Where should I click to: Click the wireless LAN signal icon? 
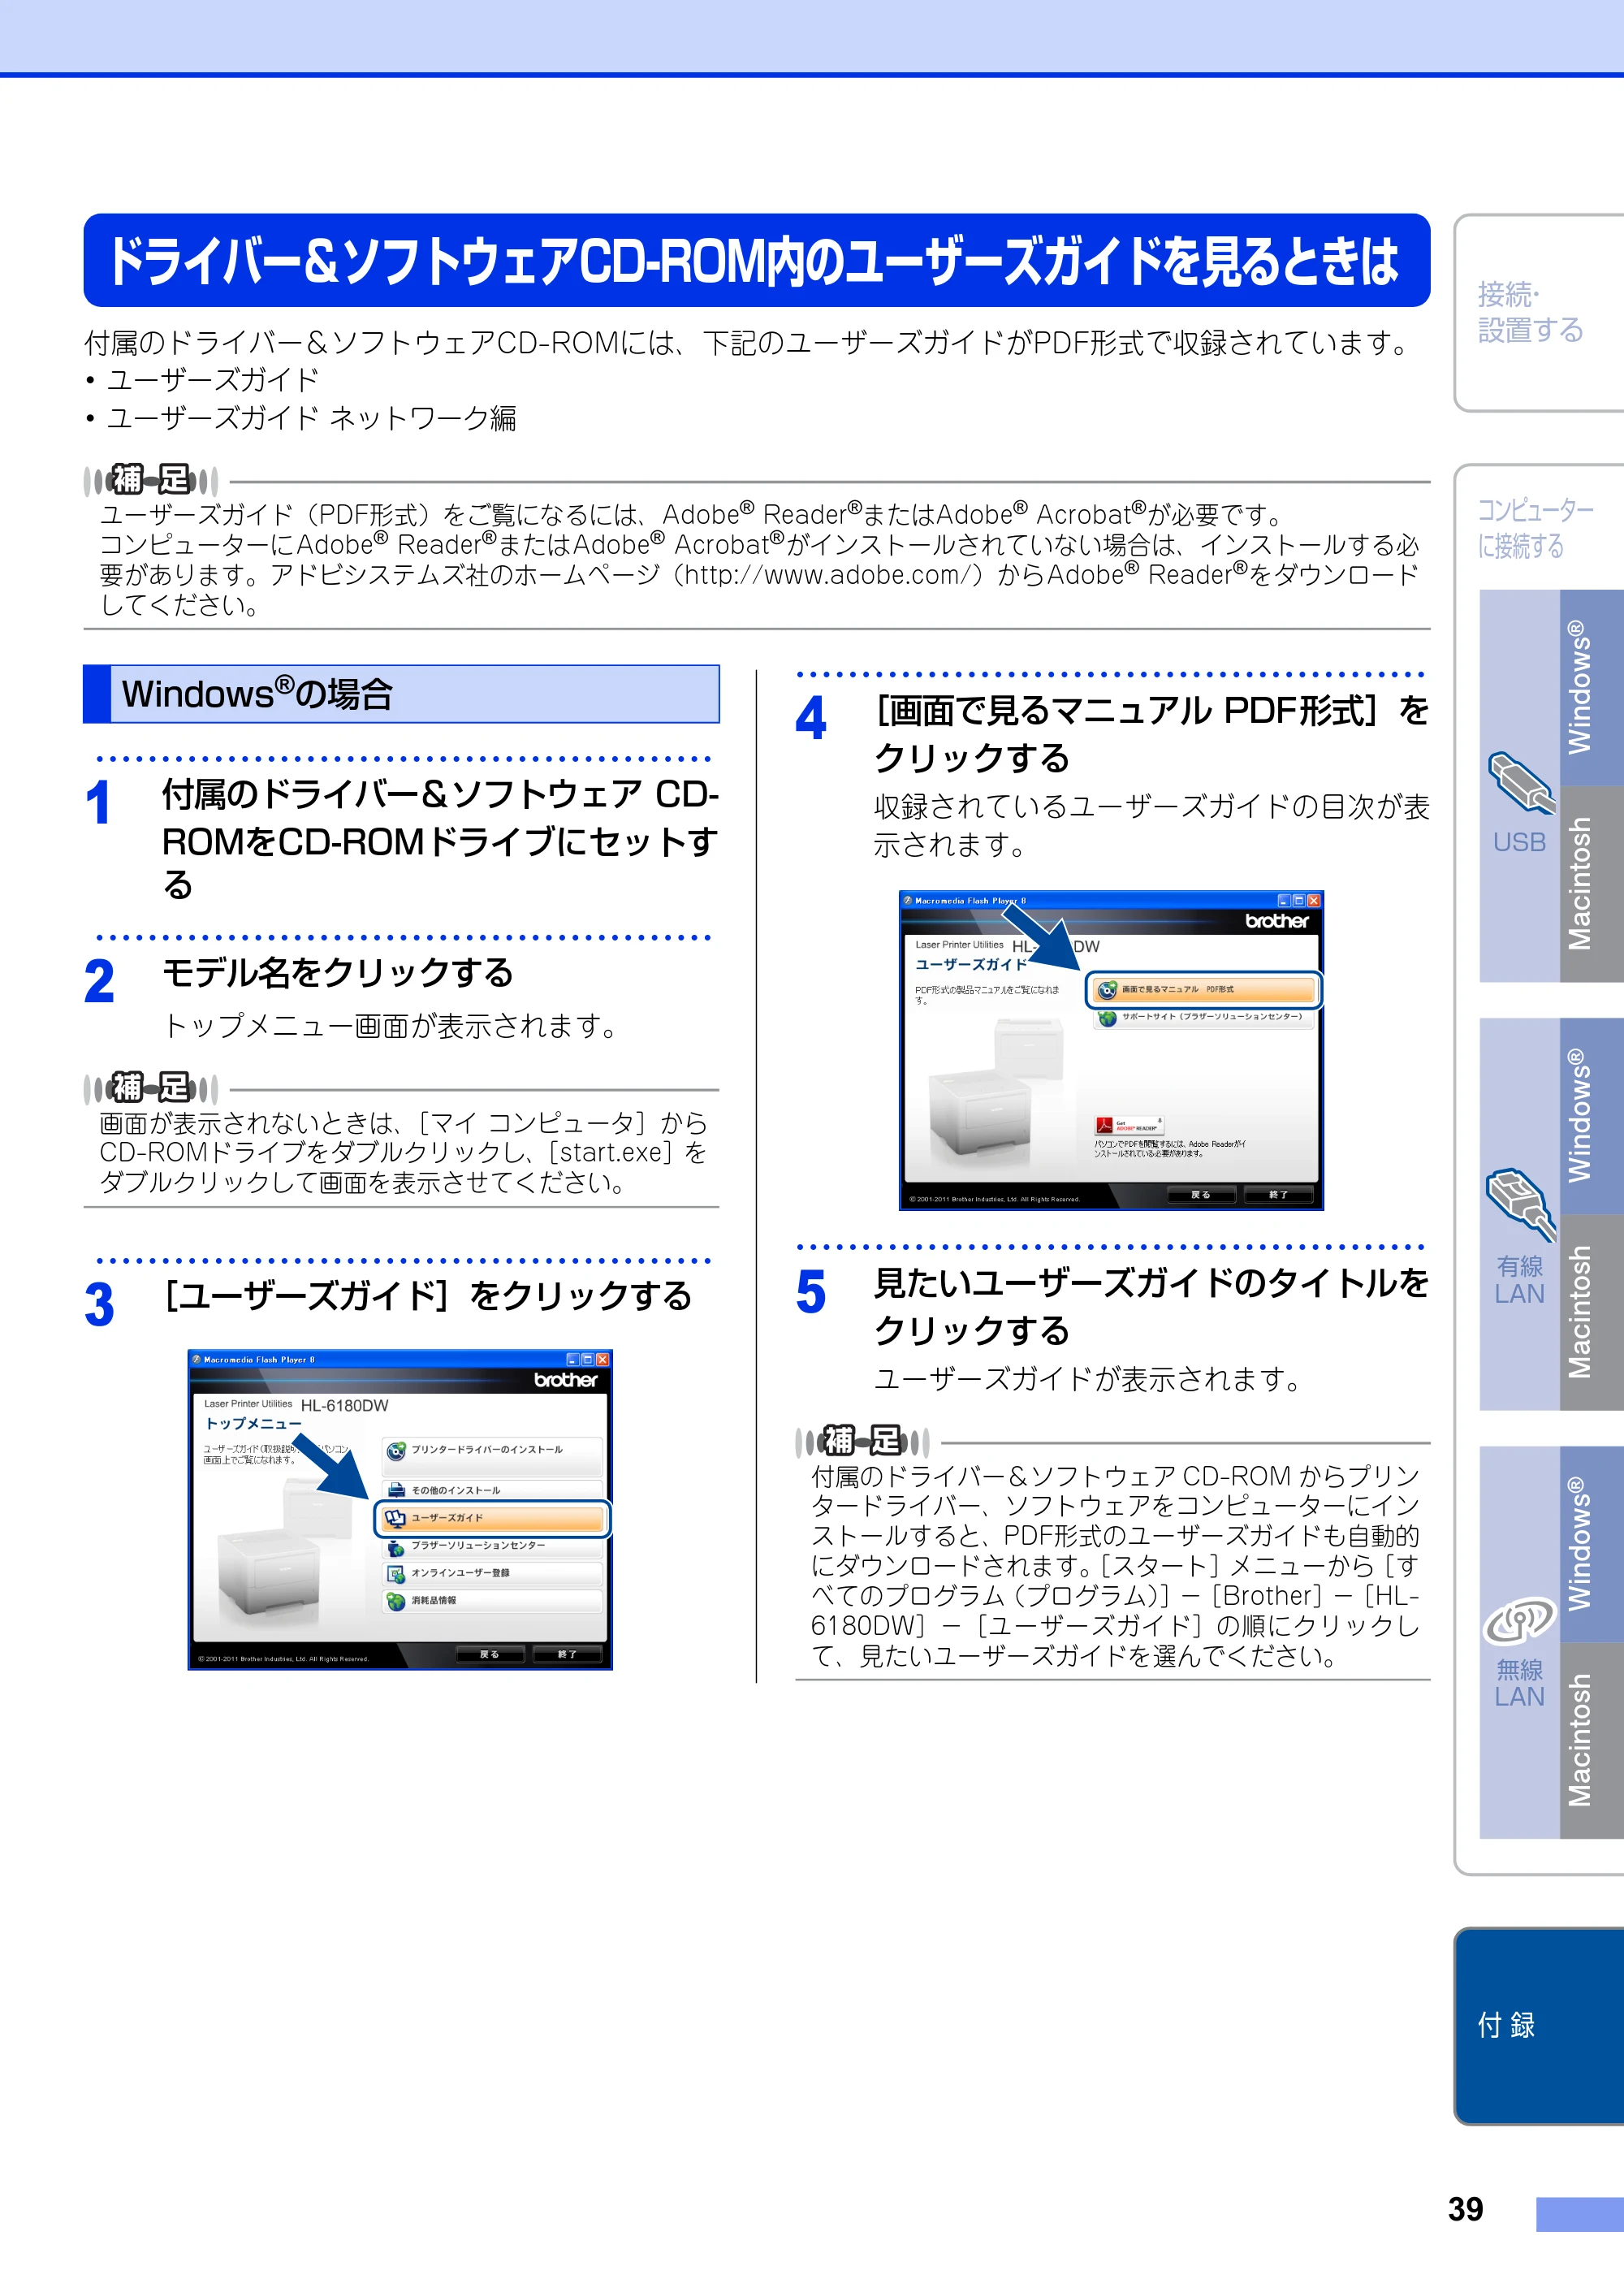1520,1620
